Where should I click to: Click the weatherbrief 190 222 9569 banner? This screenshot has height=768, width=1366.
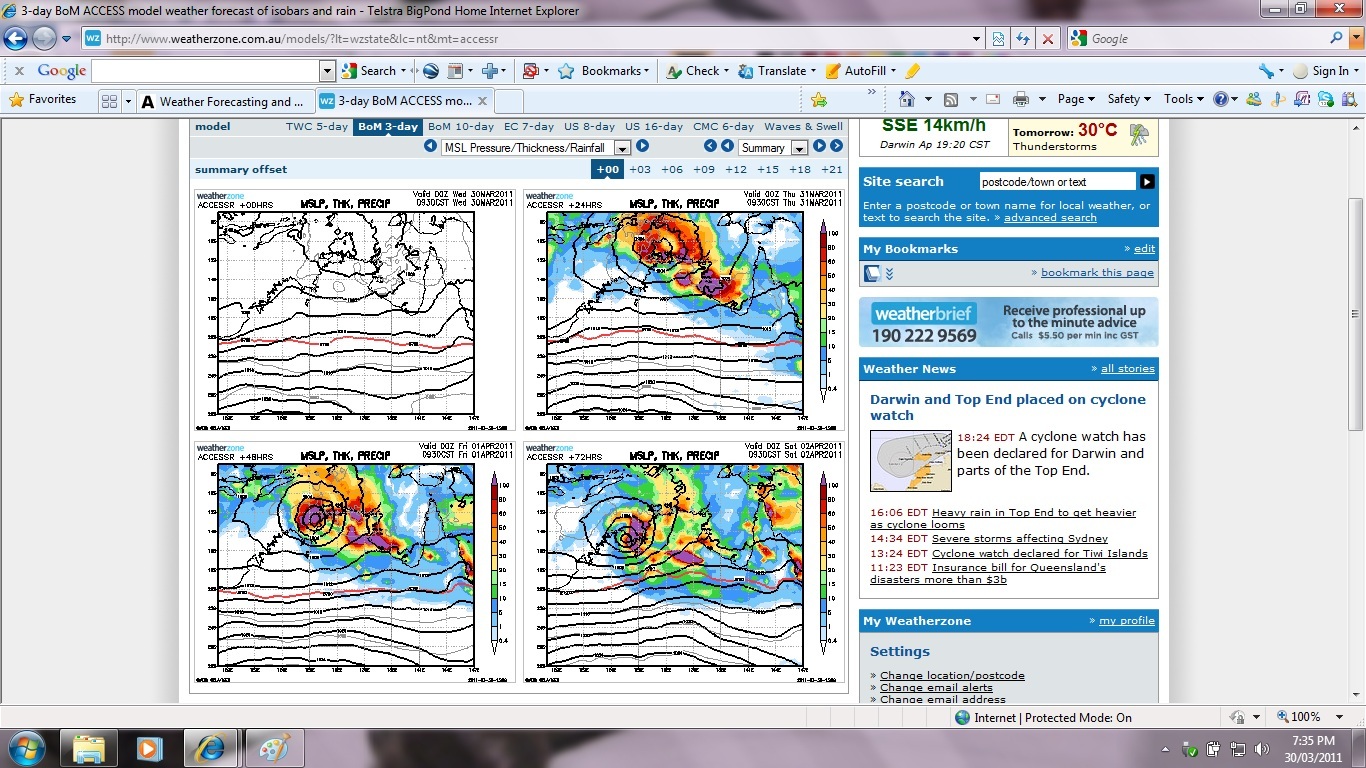pyautogui.click(x=1009, y=322)
